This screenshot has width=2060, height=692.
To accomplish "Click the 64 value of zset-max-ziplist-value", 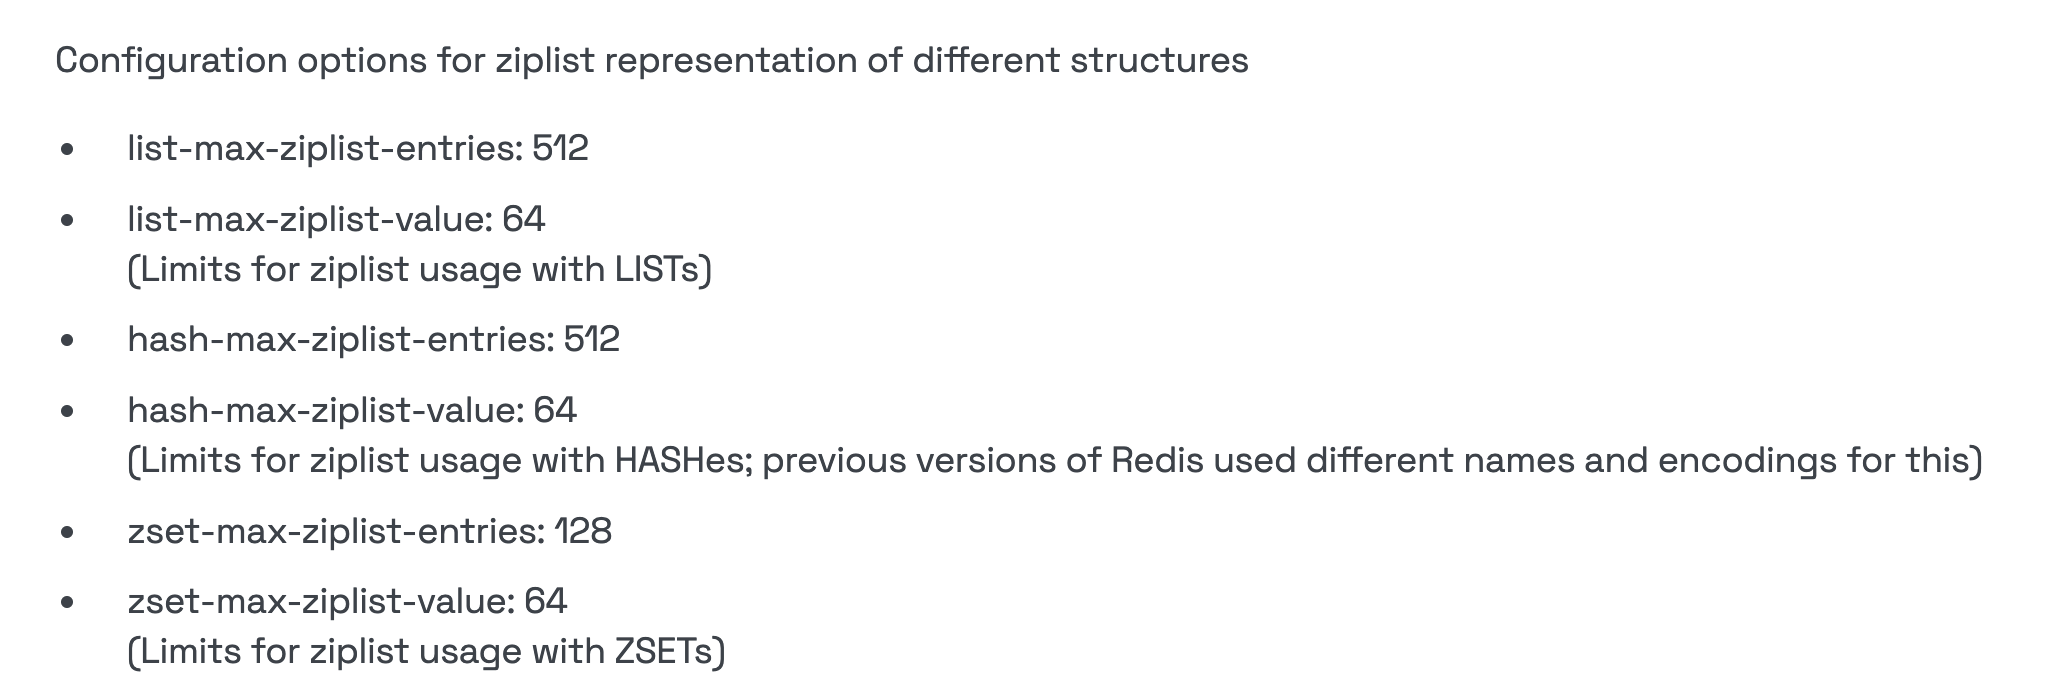I will [x=545, y=601].
